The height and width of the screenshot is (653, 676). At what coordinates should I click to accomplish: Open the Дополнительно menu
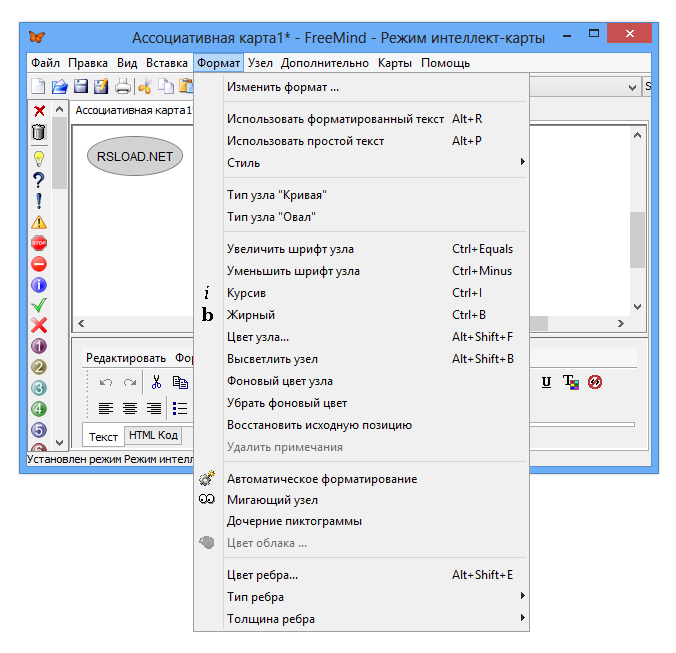coord(325,63)
